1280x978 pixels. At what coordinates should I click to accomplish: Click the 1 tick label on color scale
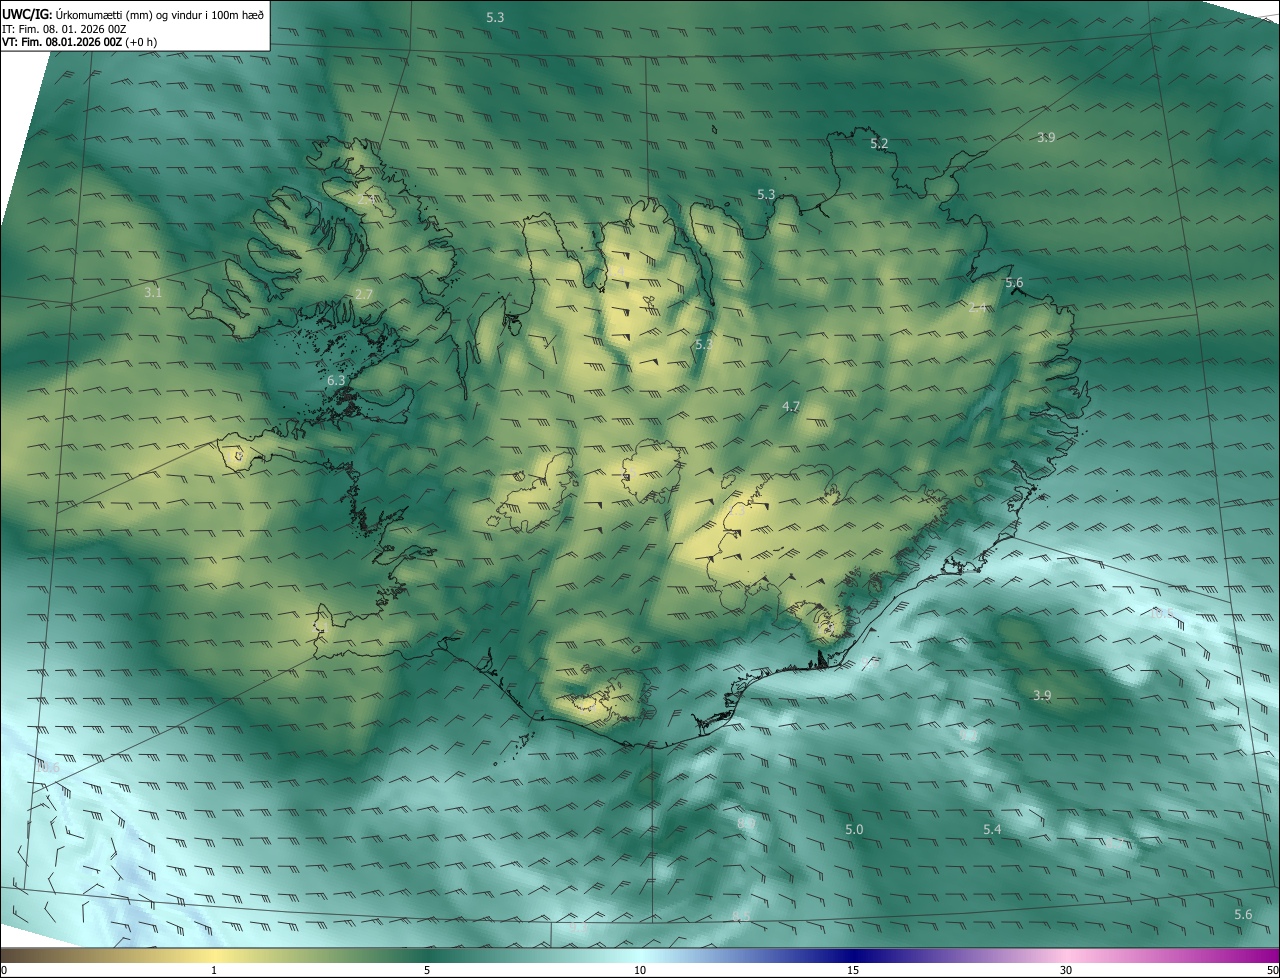[x=214, y=970]
